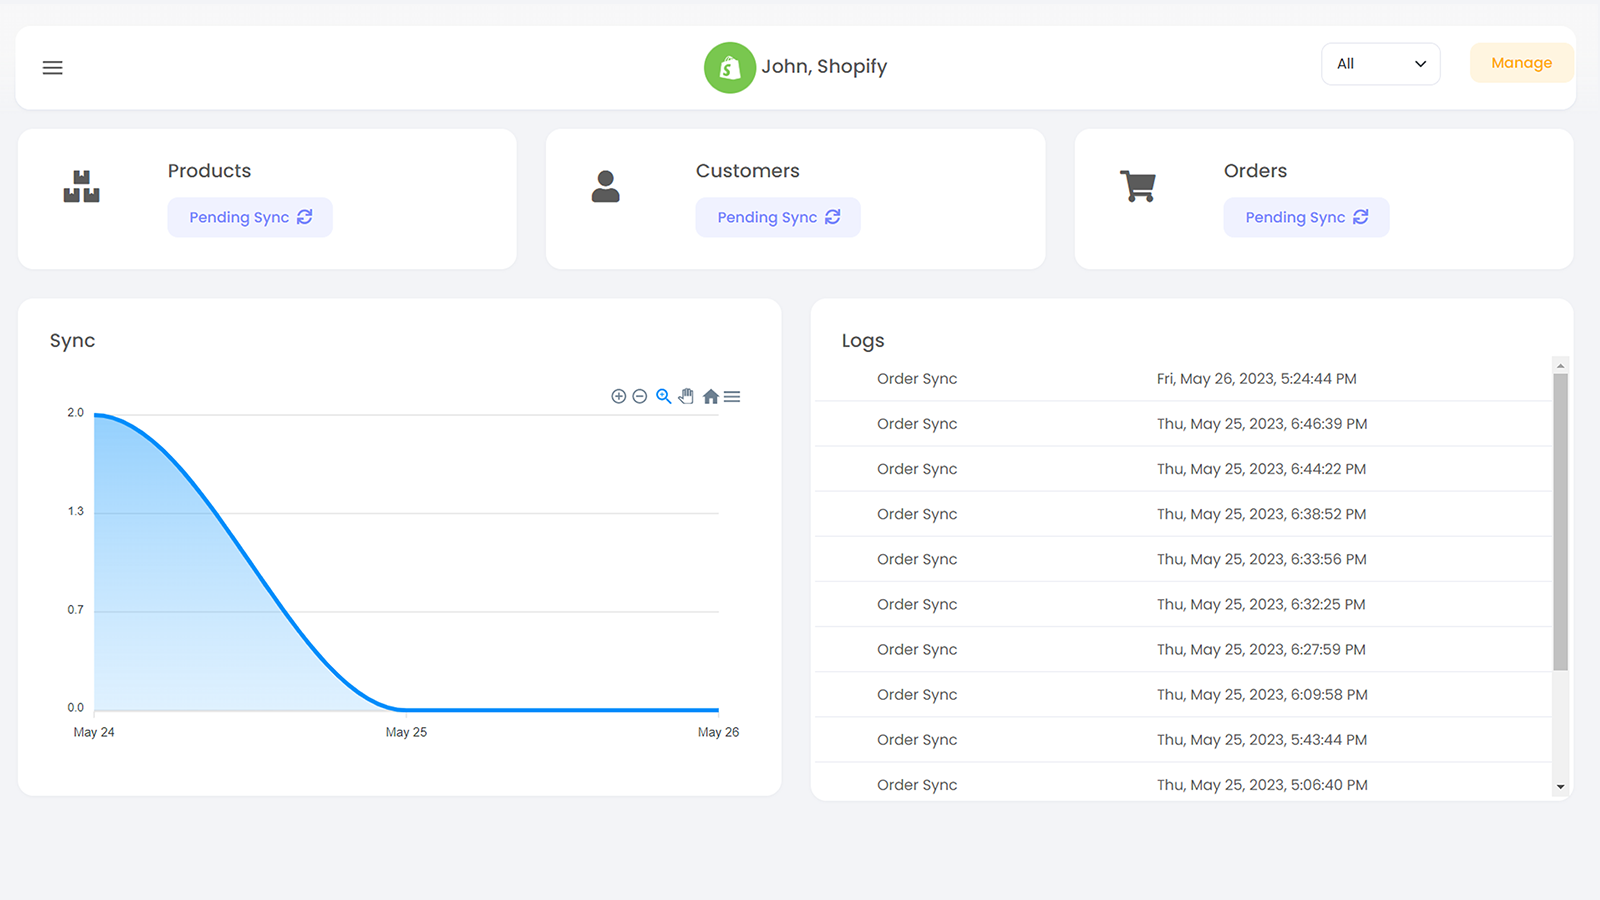Open the chart export menu icon
The image size is (1600, 900).
(x=732, y=397)
